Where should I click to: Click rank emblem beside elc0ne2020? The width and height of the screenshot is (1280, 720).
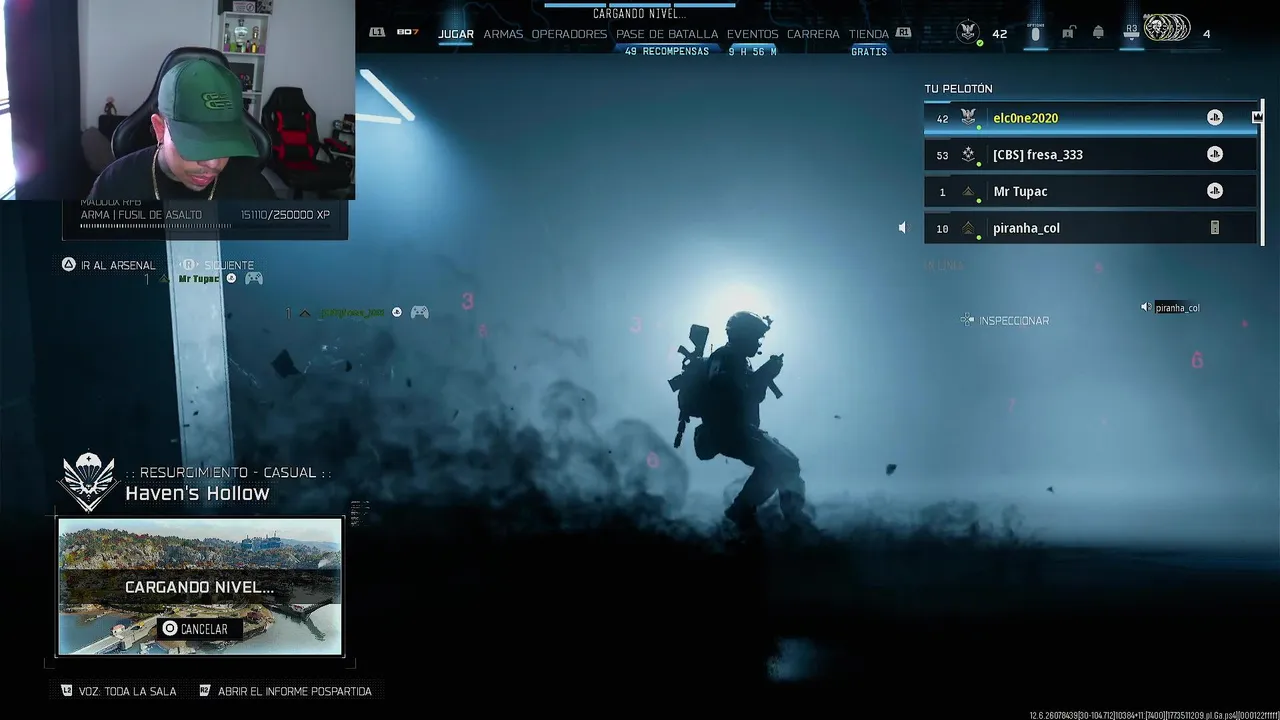pos(968,118)
